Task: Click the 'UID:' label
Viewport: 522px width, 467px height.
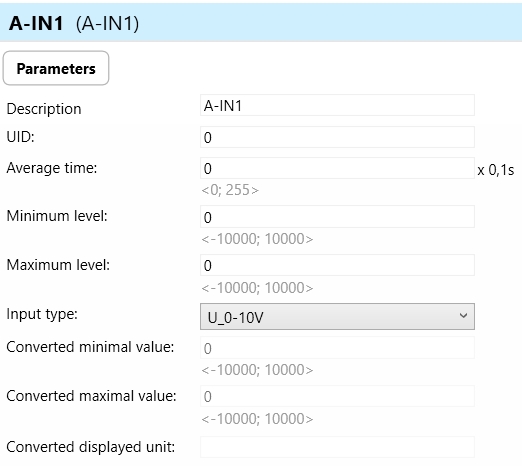Action: (x=21, y=137)
